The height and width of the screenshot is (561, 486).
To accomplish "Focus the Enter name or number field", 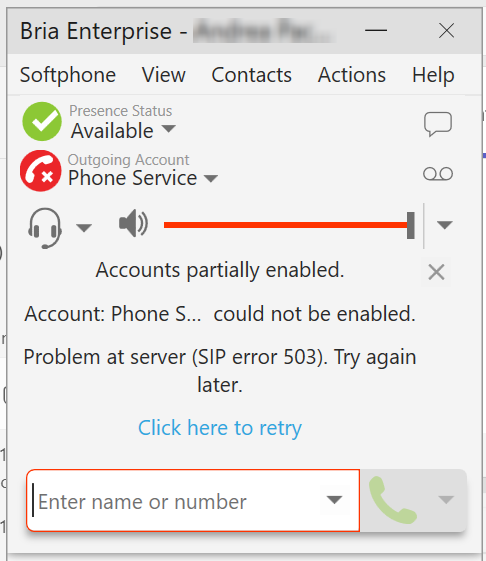I will click(x=193, y=501).
